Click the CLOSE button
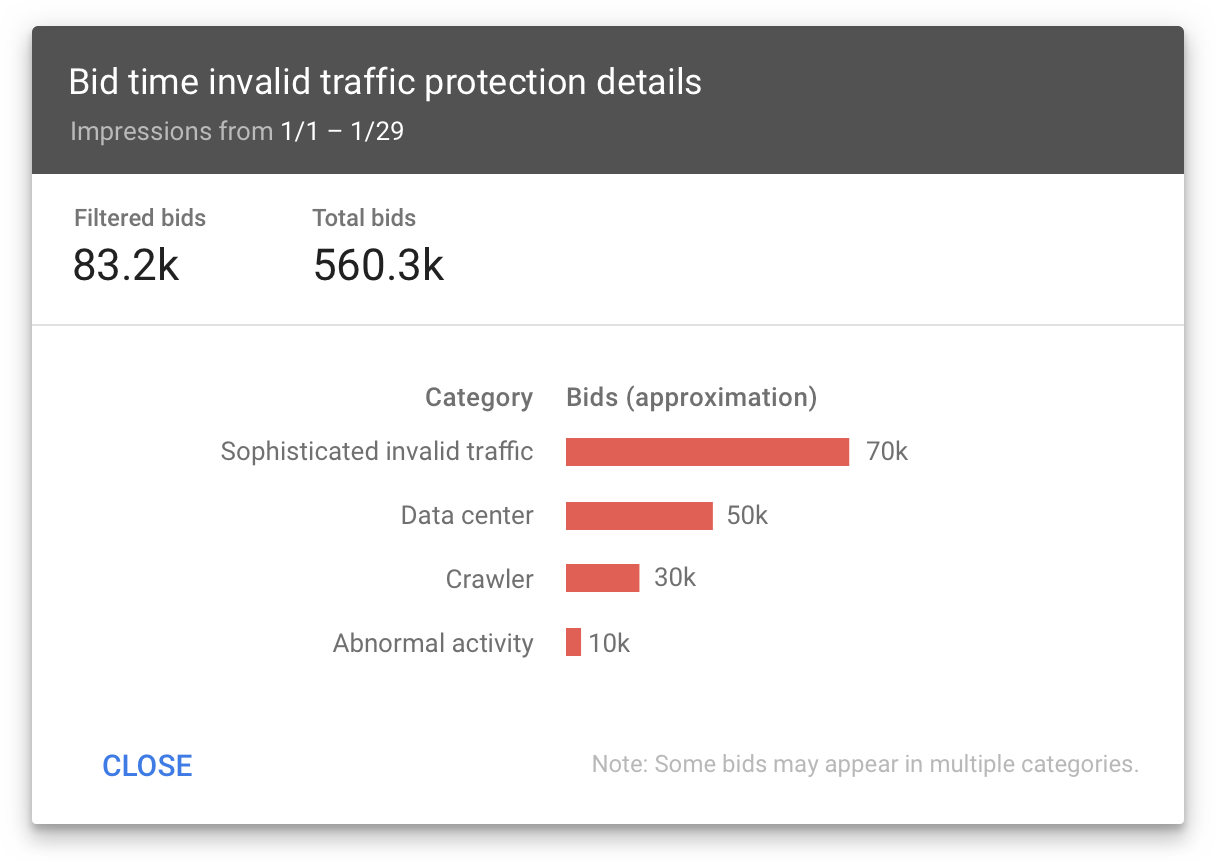Screen dimensions: 1216x862 (x=147, y=766)
